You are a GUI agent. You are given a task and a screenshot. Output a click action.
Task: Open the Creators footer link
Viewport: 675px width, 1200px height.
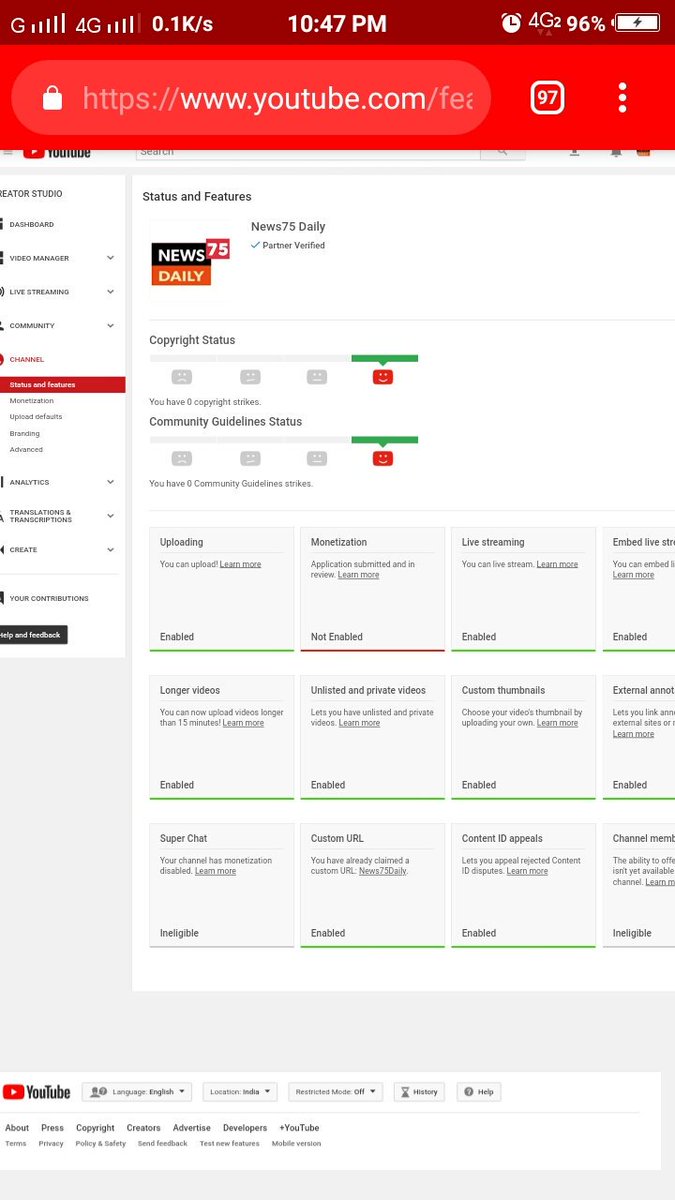144,1128
